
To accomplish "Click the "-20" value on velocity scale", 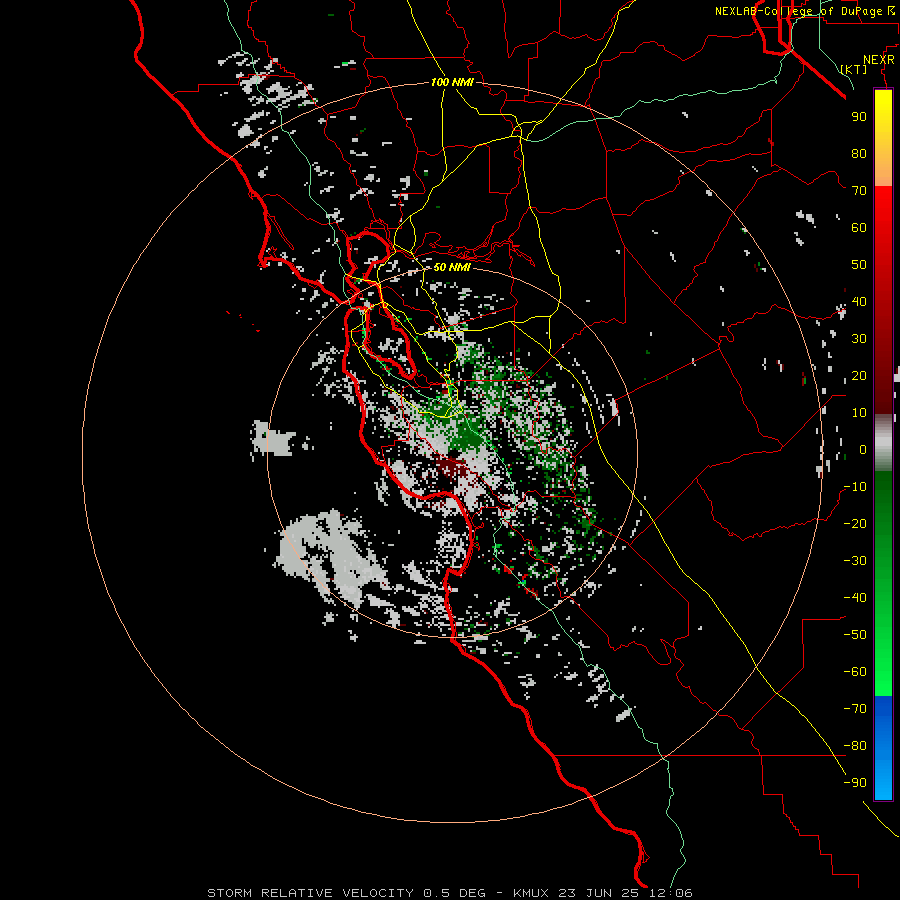I will coord(855,523).
